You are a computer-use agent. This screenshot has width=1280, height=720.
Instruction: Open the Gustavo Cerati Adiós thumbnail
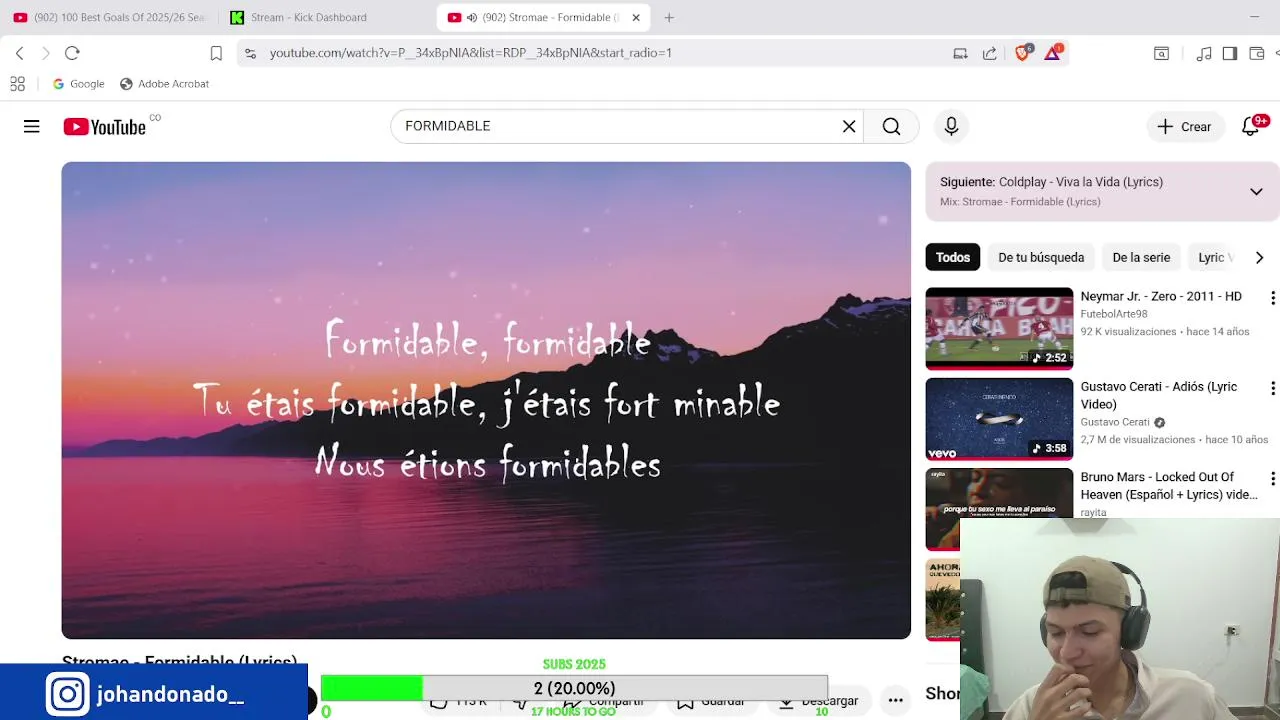point(999,419)
